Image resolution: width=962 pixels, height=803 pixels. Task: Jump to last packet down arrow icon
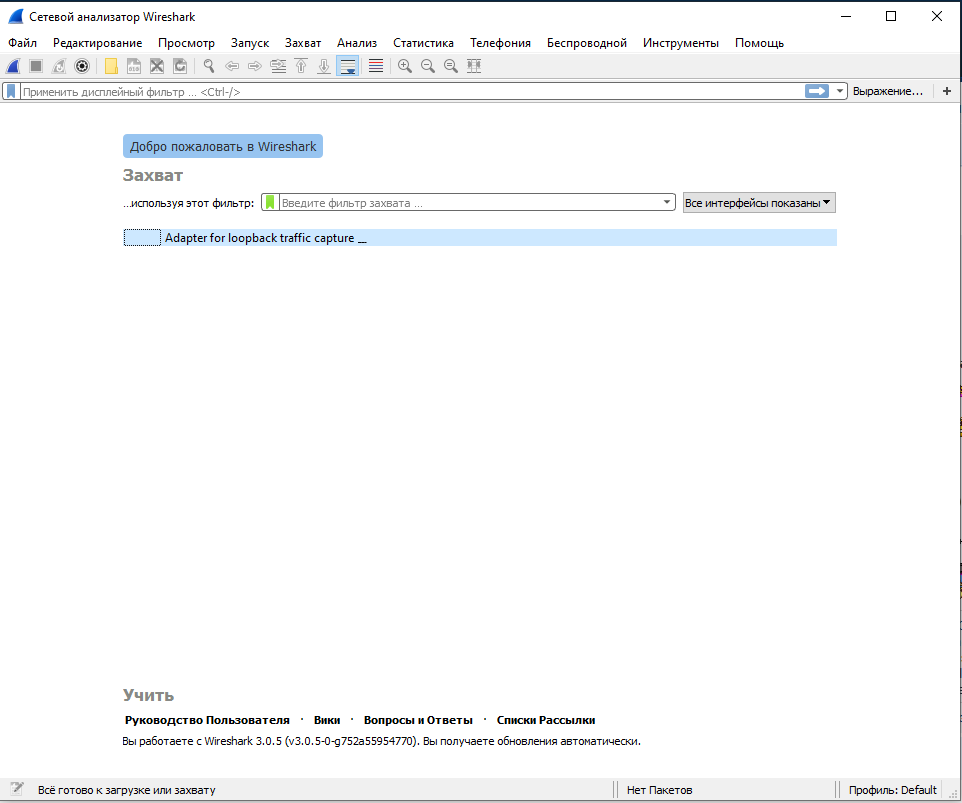(x=324, y=66)
